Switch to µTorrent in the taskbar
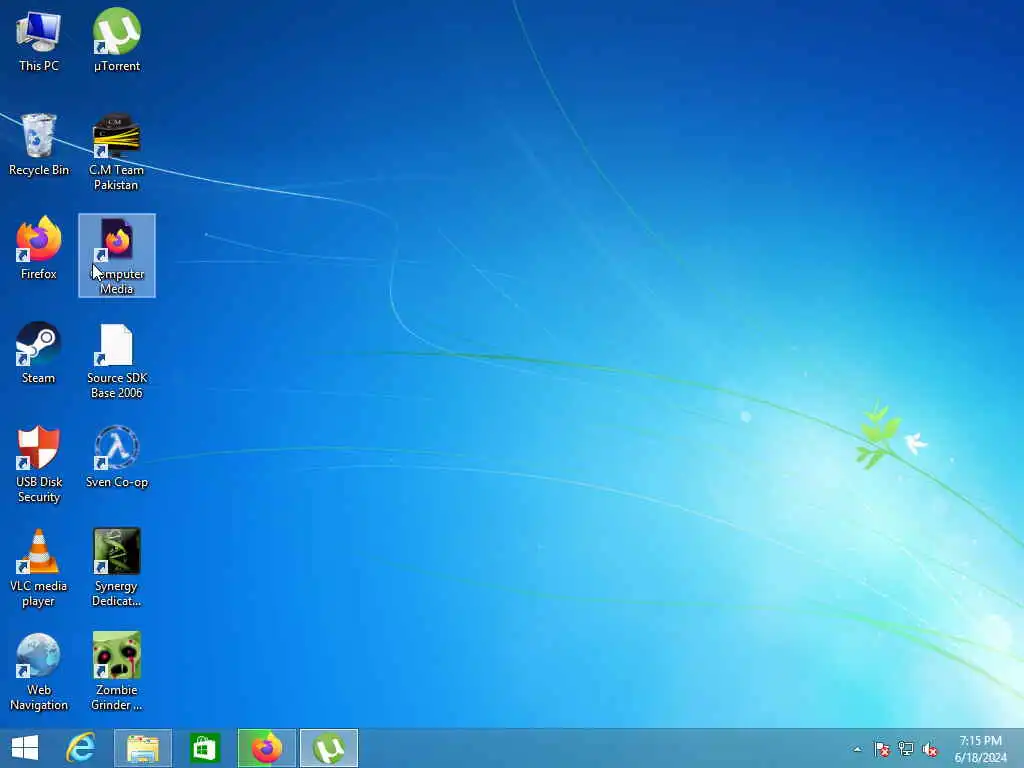Image resolution: width=1024 pixels, height=768 pixels. (x=329, y=748)
